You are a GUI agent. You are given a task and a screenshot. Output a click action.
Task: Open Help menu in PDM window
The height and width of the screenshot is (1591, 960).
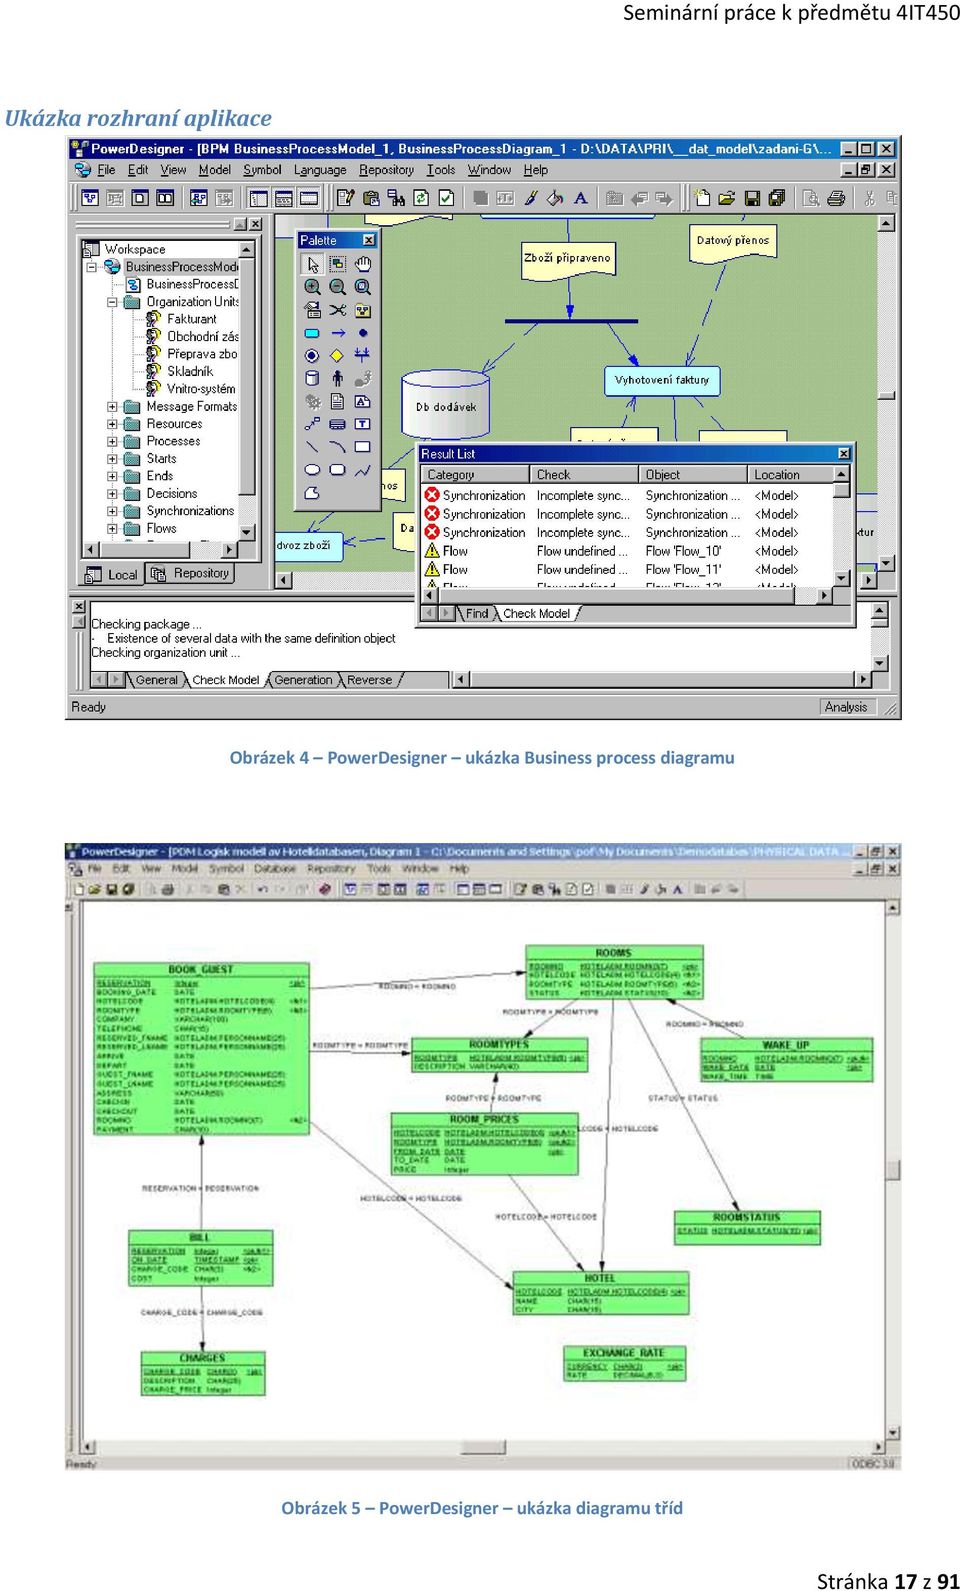[459, 868]
